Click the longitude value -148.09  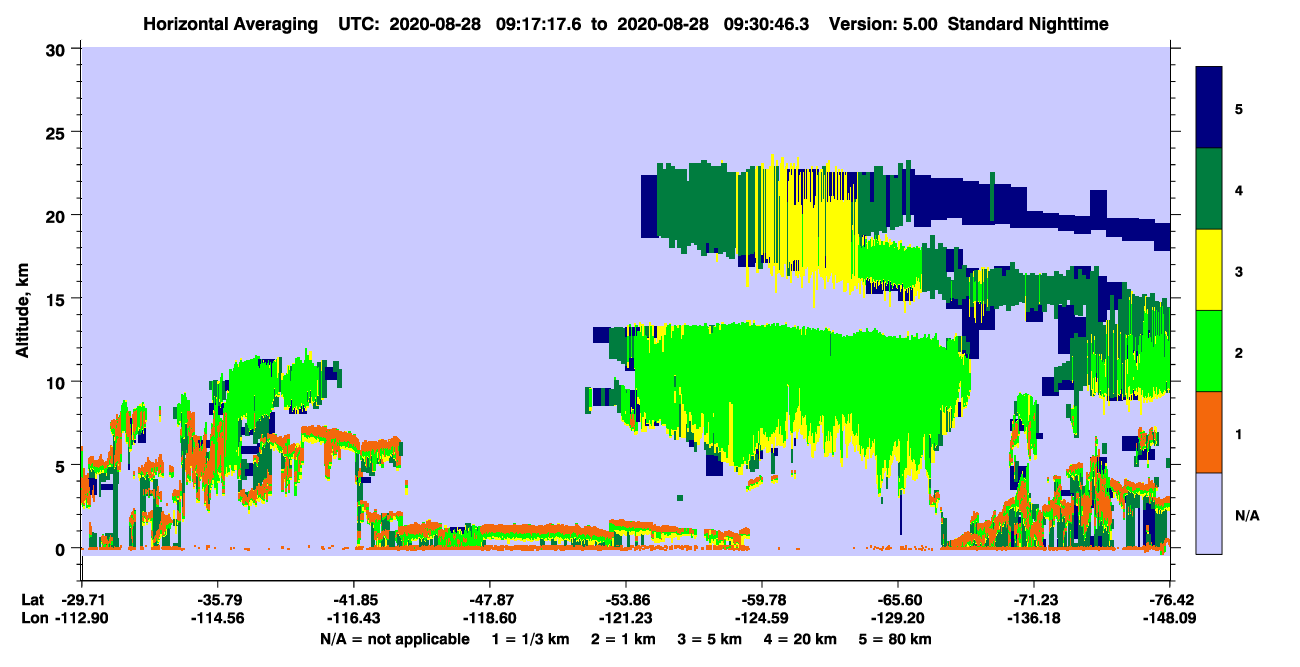tap(1170, 618)
